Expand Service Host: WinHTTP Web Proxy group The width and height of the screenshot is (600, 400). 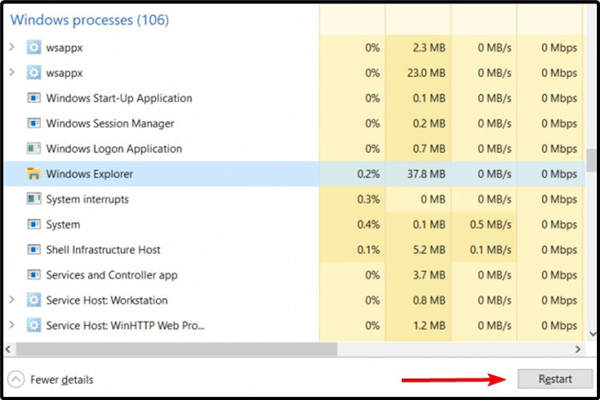click(12, 325)
